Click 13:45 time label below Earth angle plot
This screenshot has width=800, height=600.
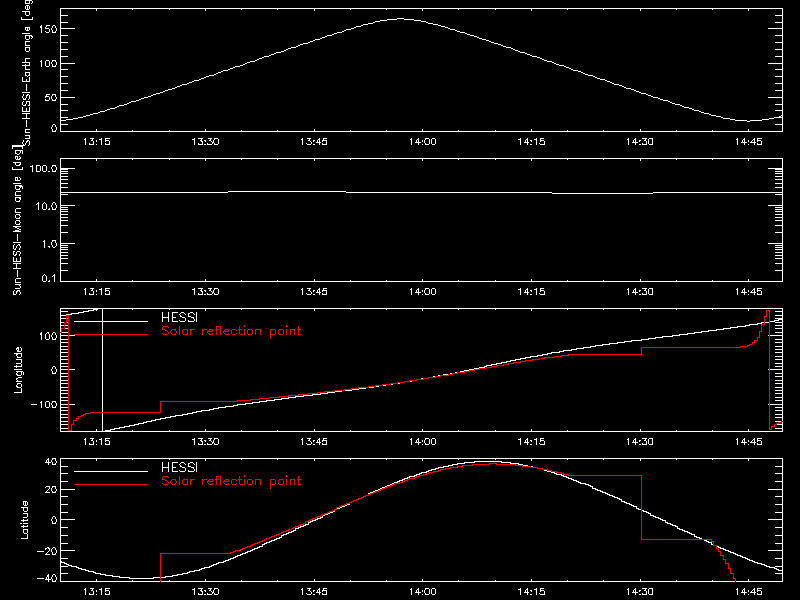[314, 141]
